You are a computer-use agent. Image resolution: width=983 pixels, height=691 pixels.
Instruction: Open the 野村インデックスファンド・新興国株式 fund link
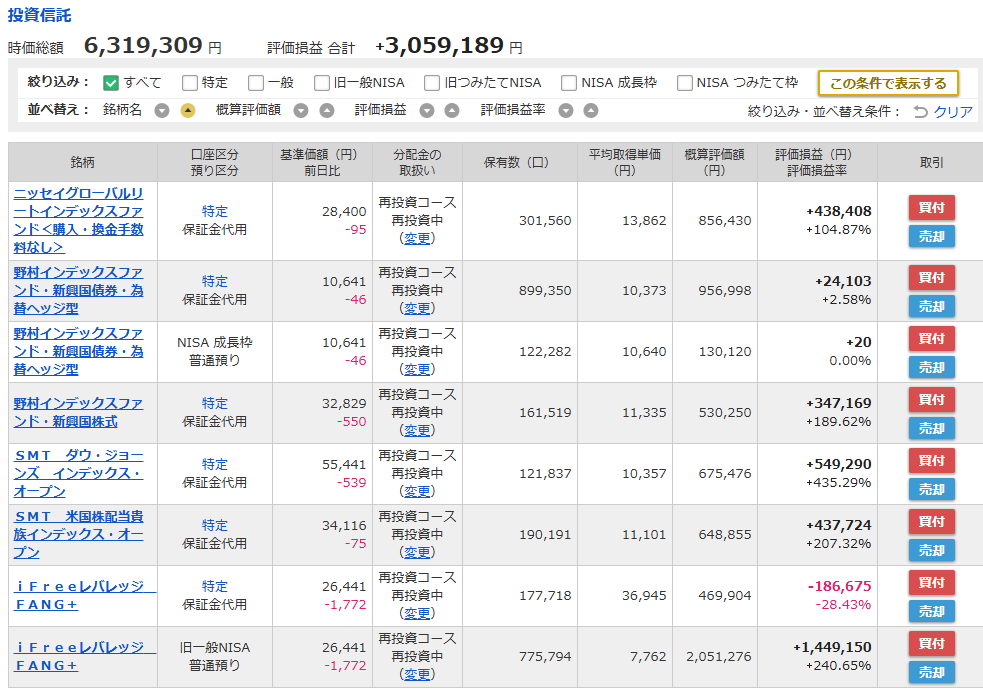[x=78, y=412]
